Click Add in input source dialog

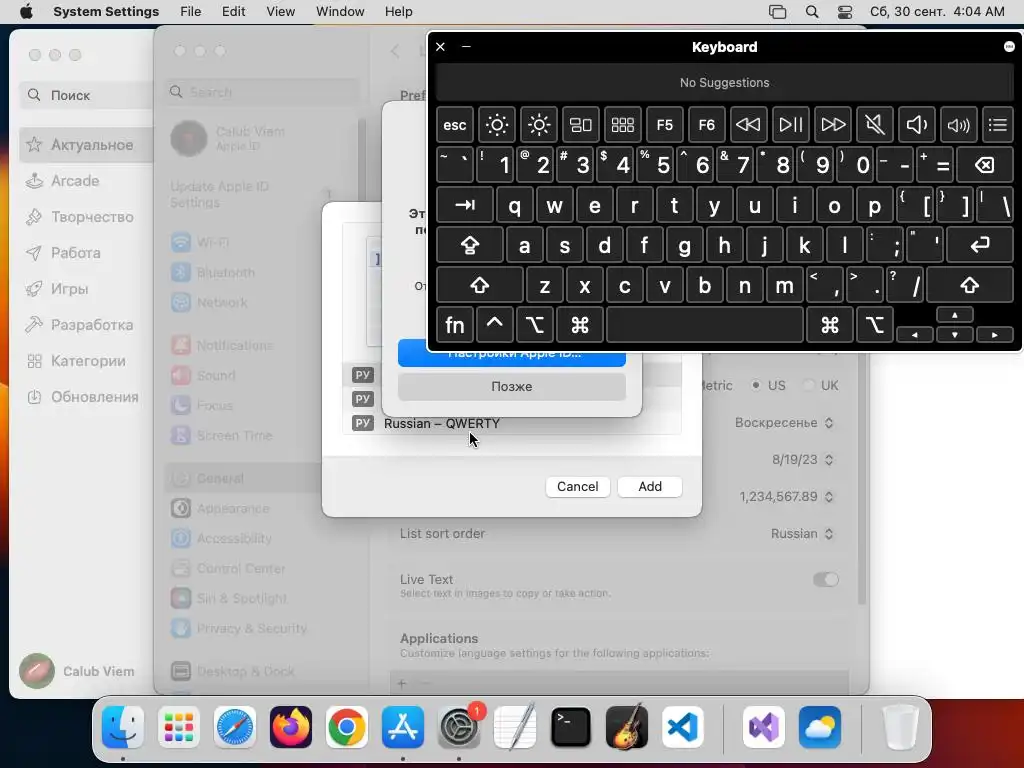tap(650, 487)
